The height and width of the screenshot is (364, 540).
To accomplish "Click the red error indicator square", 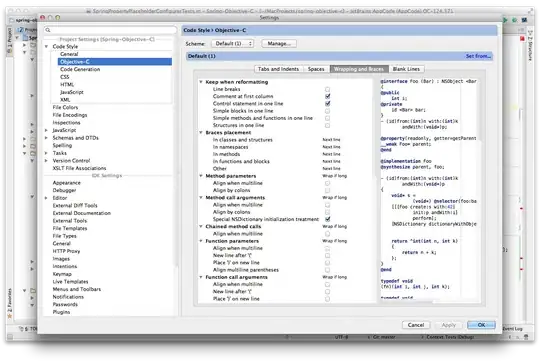I will (x=522, y=39).
